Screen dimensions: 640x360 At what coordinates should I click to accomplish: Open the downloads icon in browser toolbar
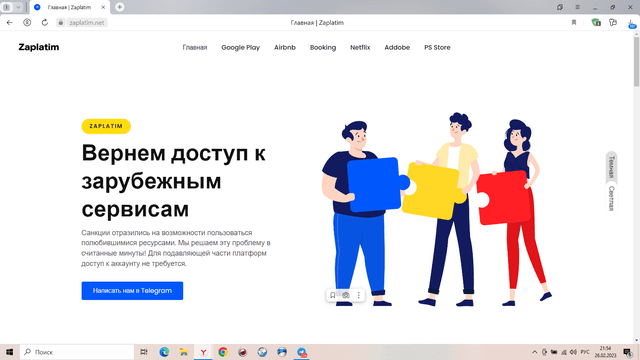tap(631, 23)
